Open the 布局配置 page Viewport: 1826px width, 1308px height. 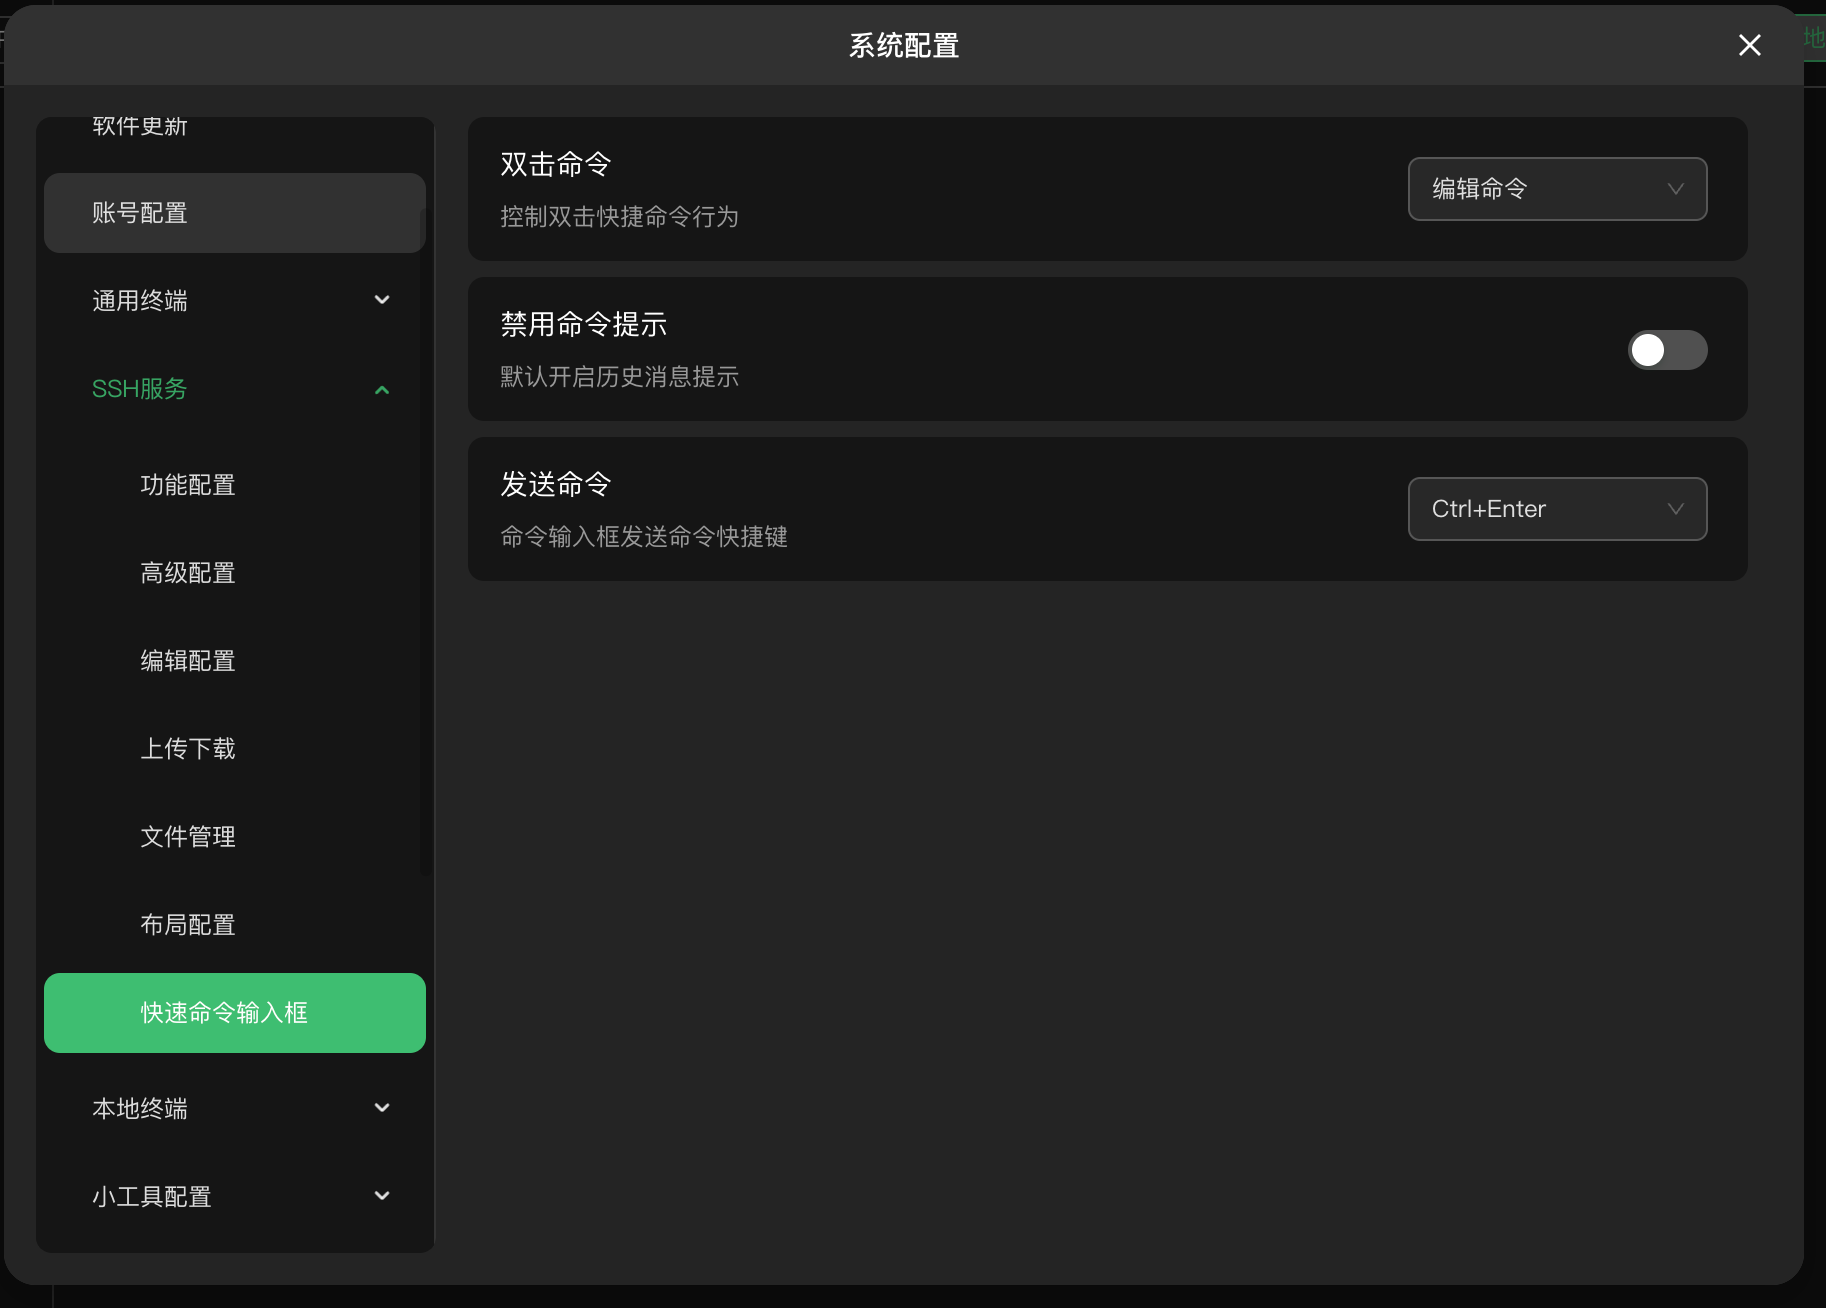coord(188,924)
